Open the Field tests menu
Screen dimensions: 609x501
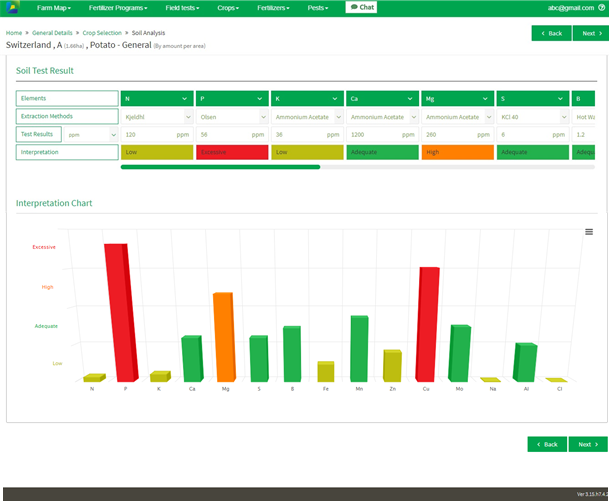[x=182, y=8]
